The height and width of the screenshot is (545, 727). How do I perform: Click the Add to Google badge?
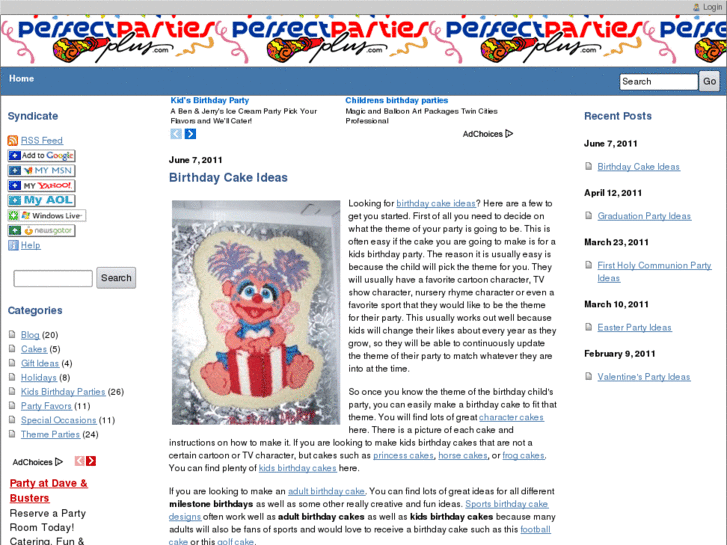41,155
